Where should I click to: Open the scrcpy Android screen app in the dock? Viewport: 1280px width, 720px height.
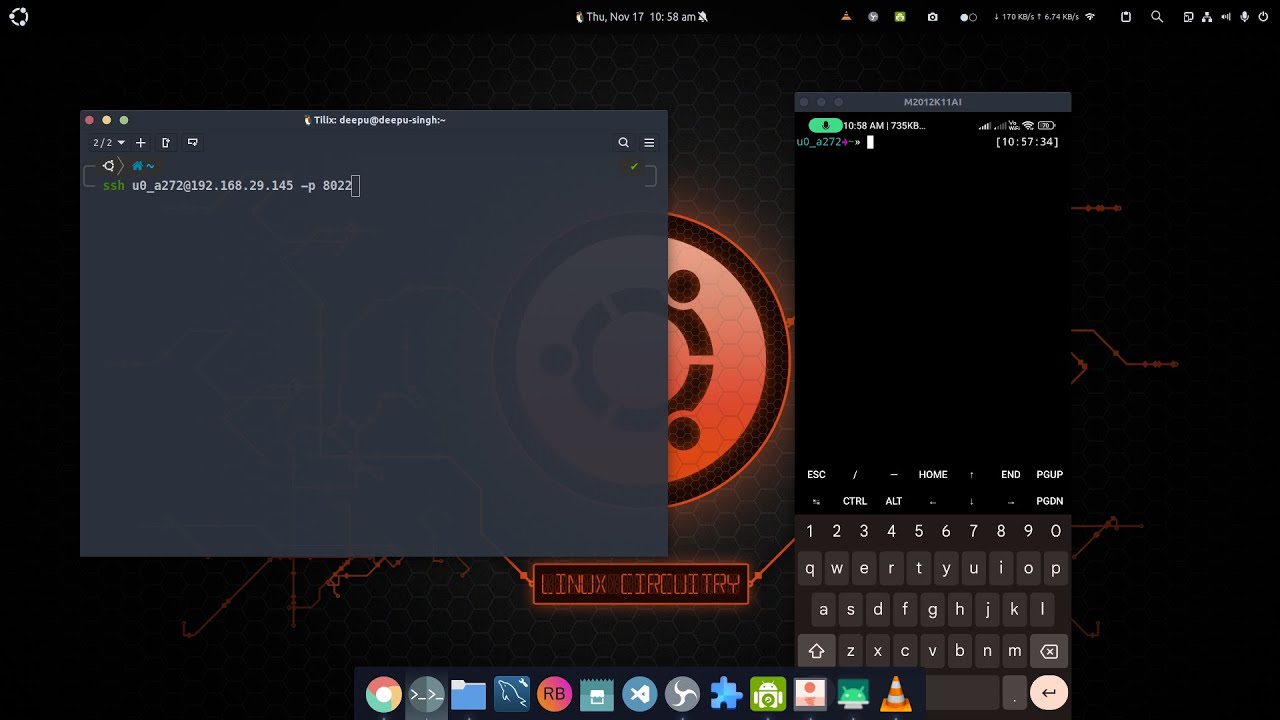pyautogui.click(x=853, y=693)
